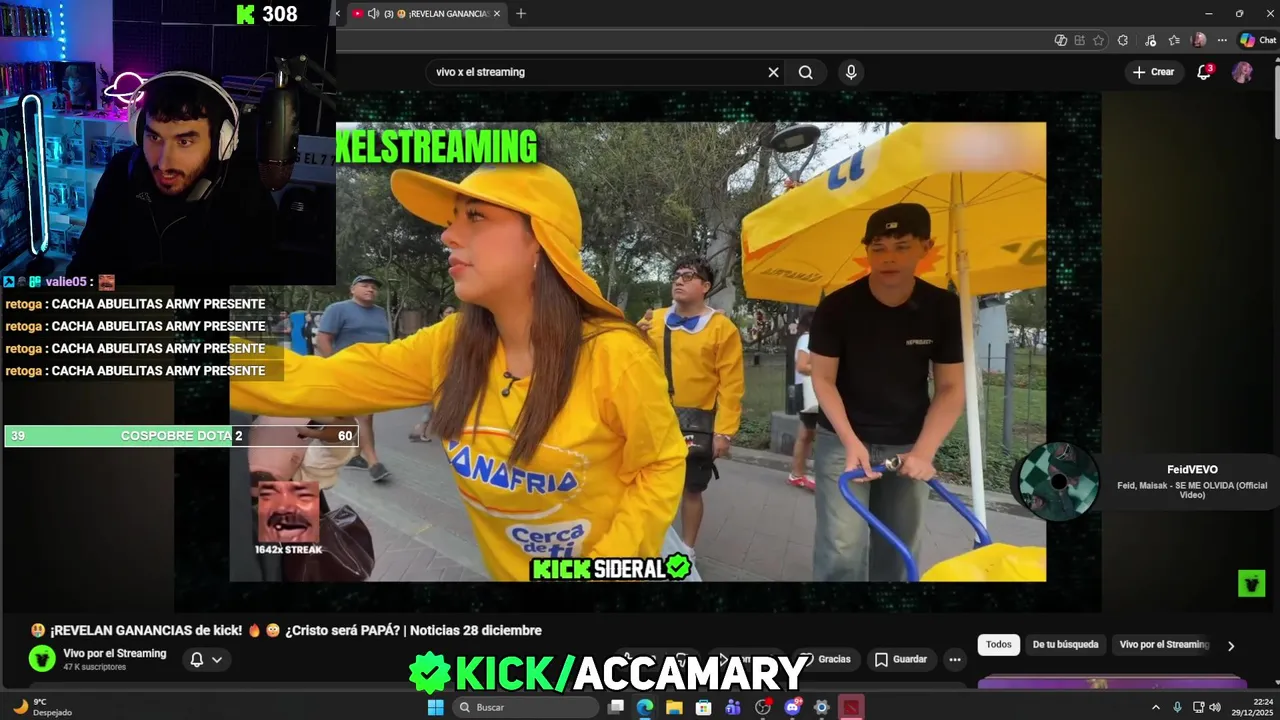Open the Vivo por el Streaming channel avatar
The image size is (1280, 720).
(42, 658)
